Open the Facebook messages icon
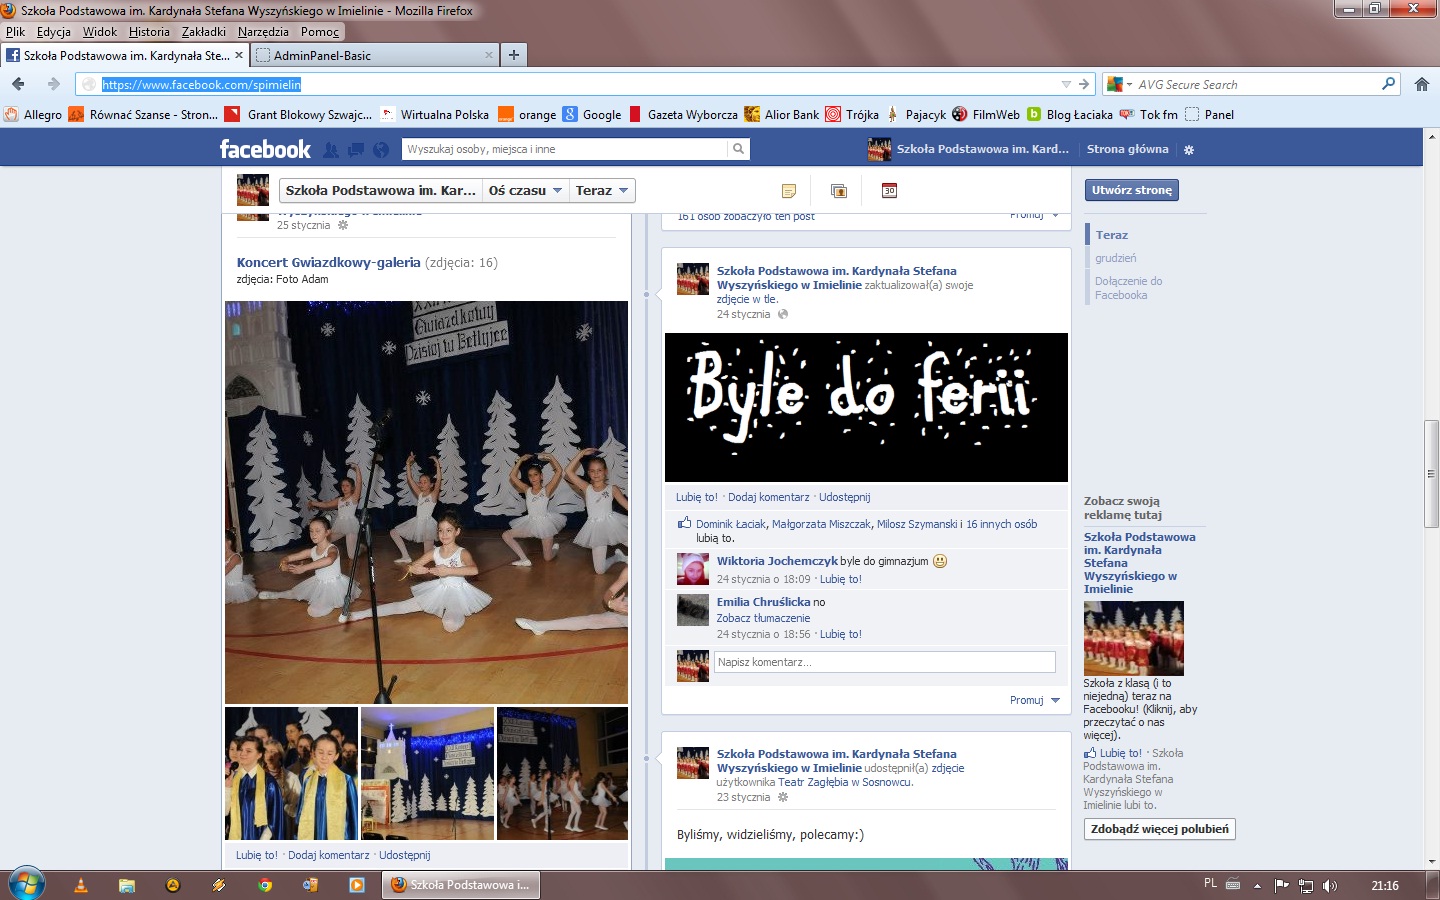1440x900 pixels. pos(356,150)
